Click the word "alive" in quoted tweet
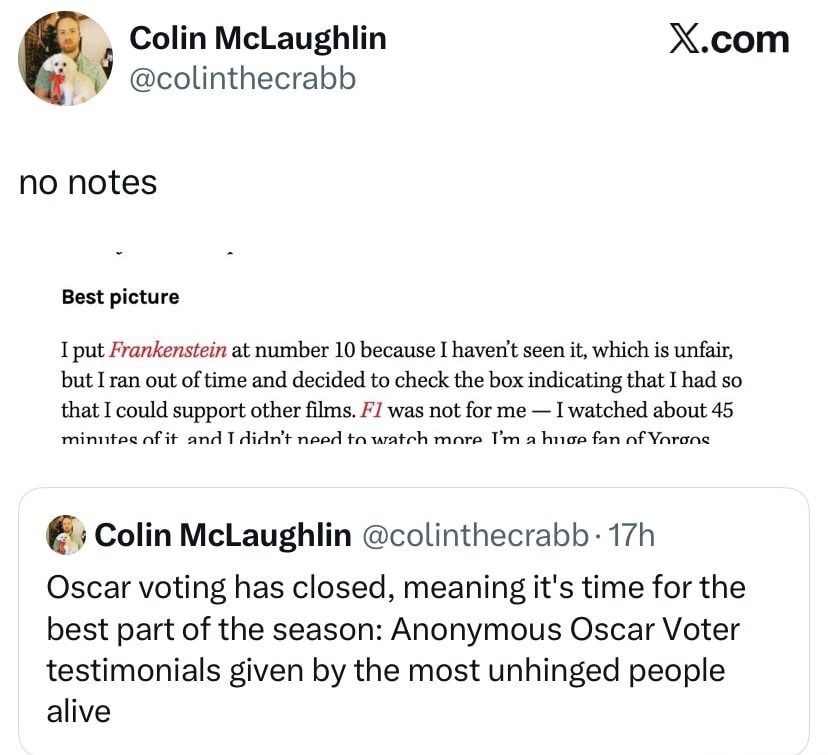The height and width of the screenshot is (755, 828). [78, 711]
